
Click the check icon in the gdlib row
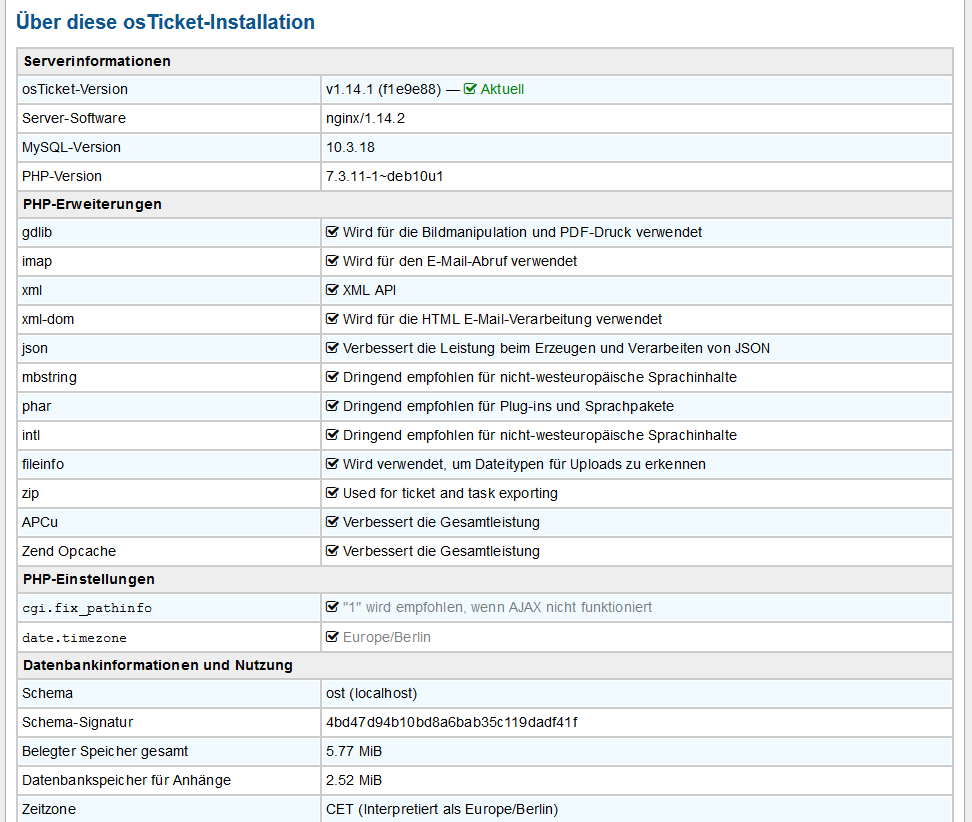point(332,232)
